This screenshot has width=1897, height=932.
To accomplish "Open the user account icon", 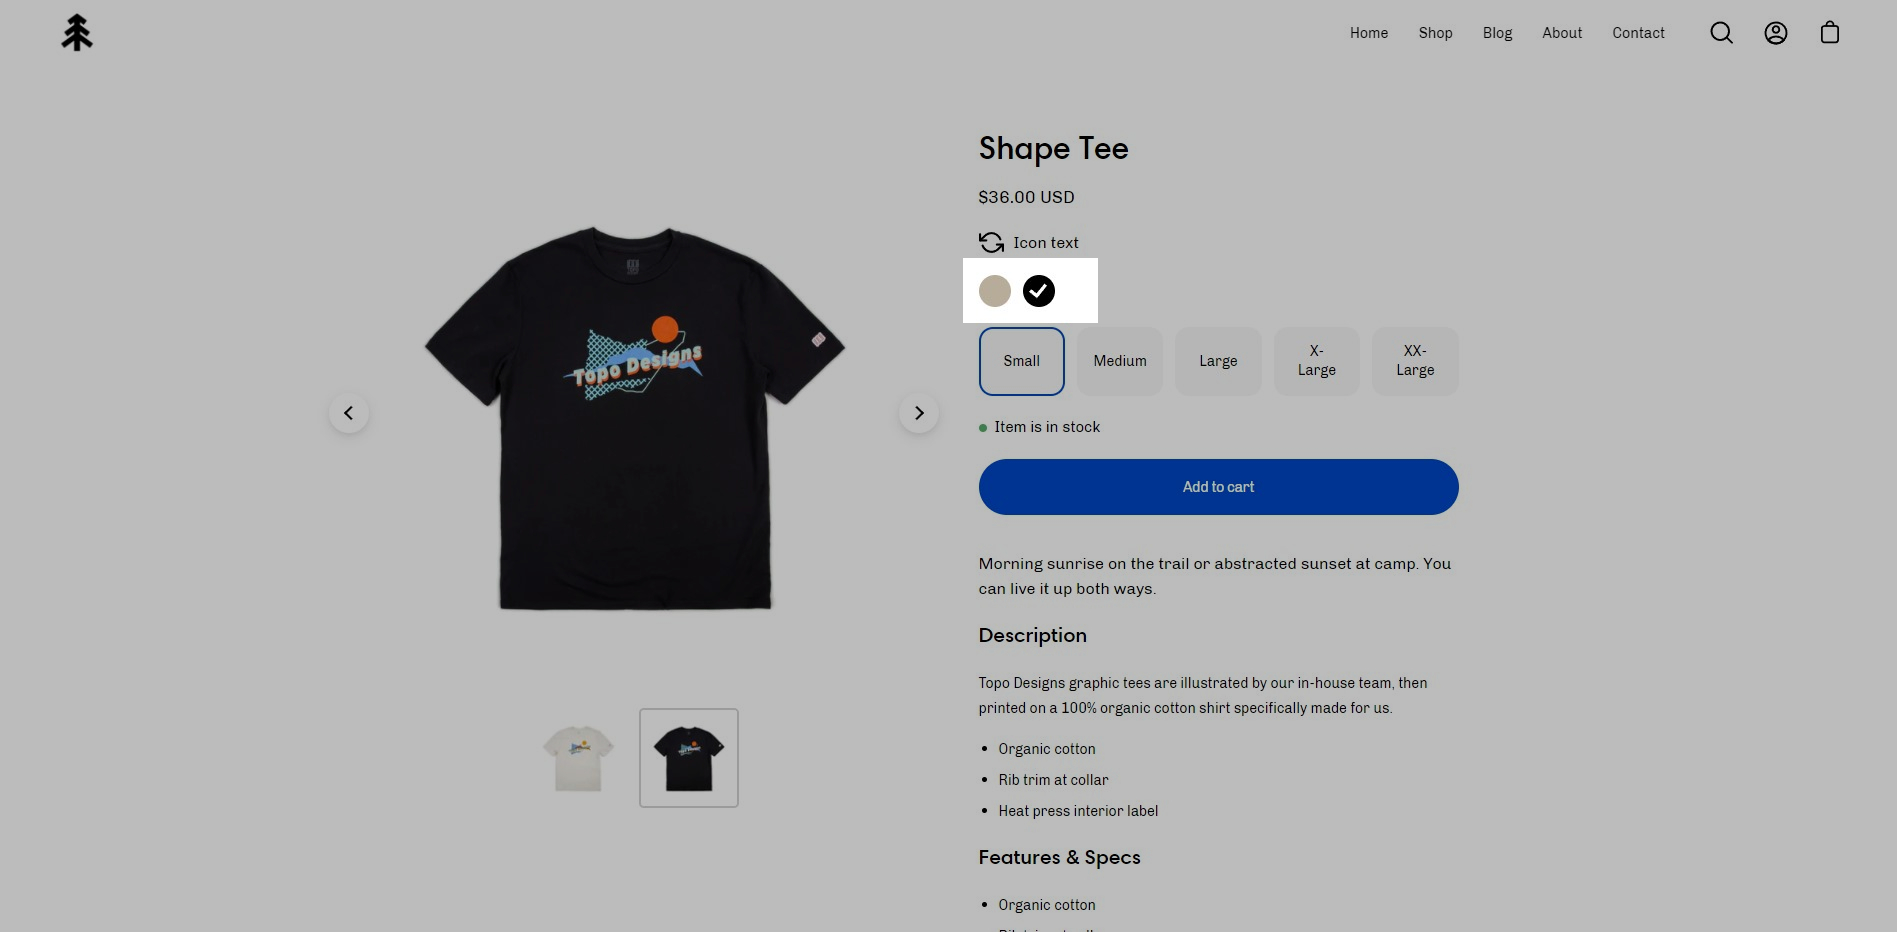I will coord(1775,33).
